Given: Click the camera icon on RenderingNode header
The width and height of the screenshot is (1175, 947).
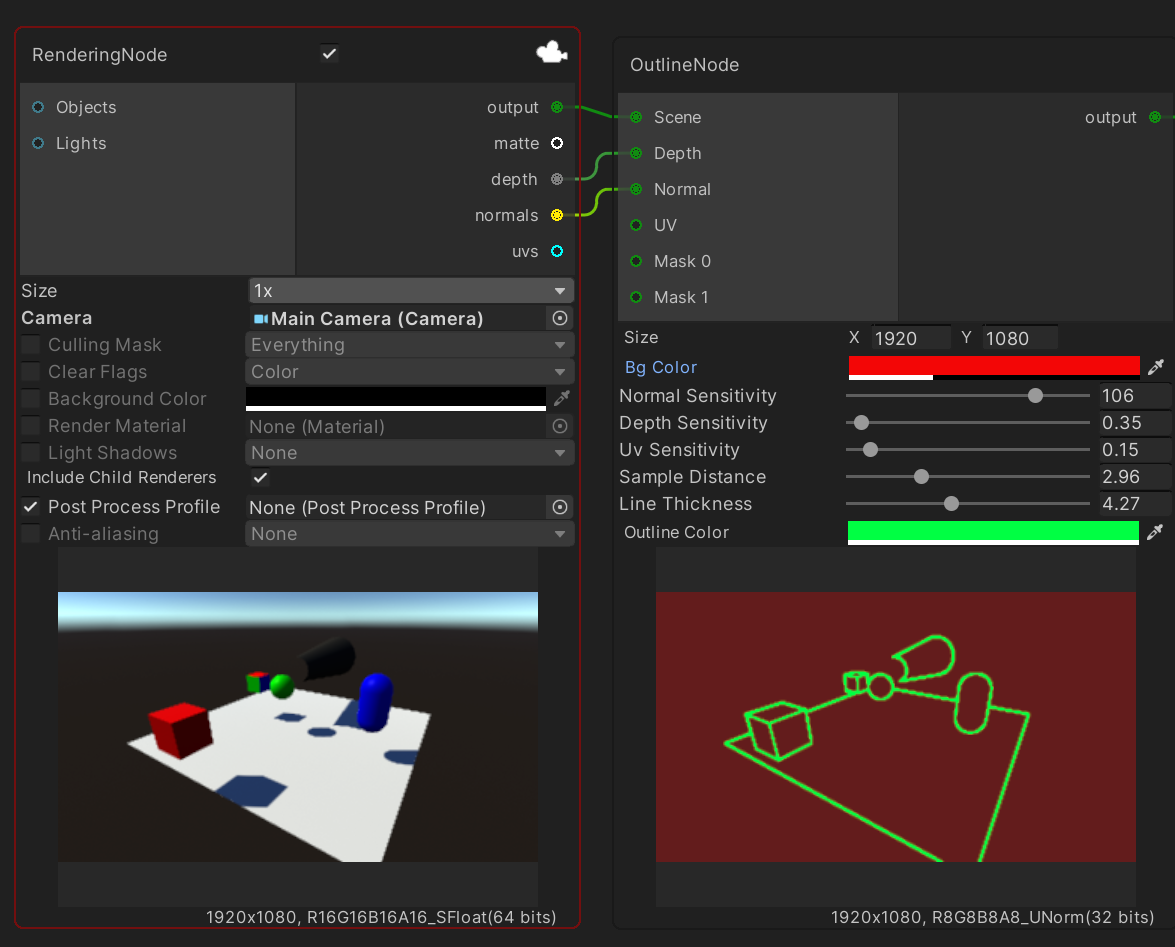Looking at the screenshot, I should pos(551,53).
